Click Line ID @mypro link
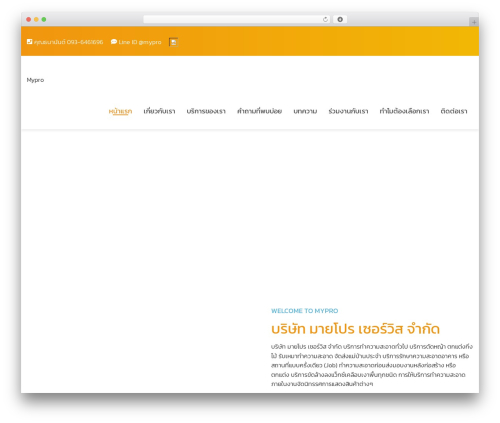 tap(140, 42)
